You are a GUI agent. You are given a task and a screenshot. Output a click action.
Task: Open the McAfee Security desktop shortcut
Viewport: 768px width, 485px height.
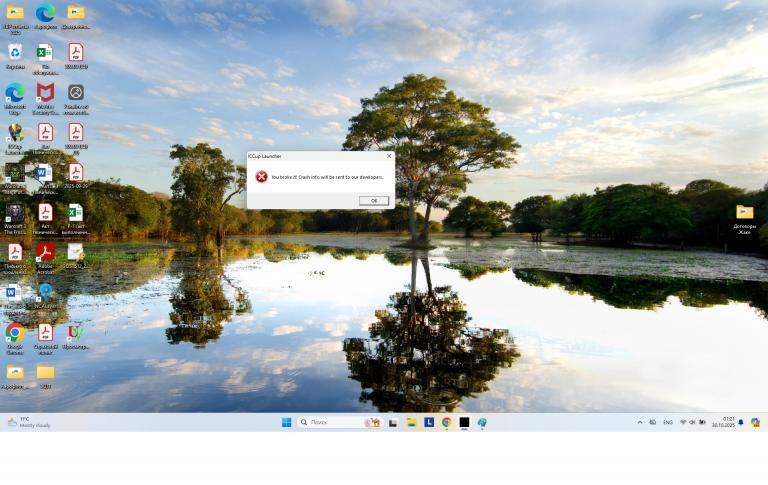(45, 98)
